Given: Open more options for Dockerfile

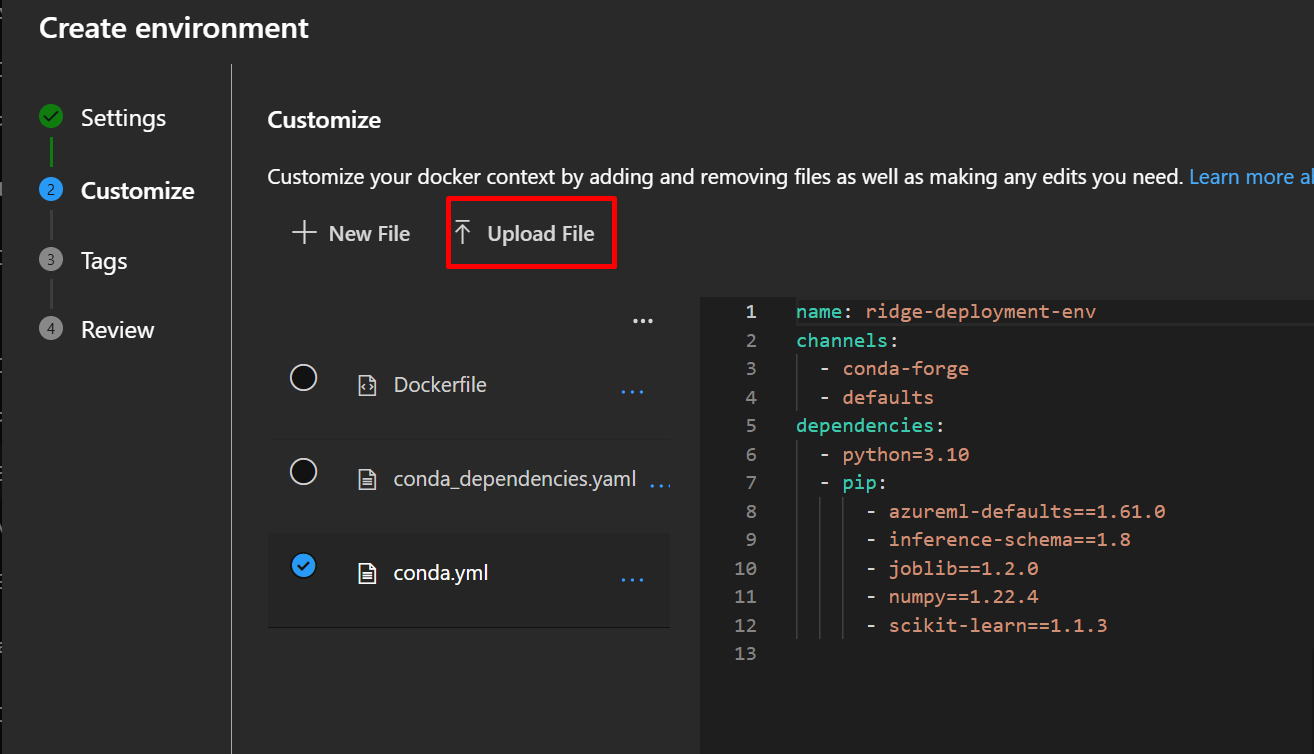Looking at the screenshot, I should [x=632, y=391].
